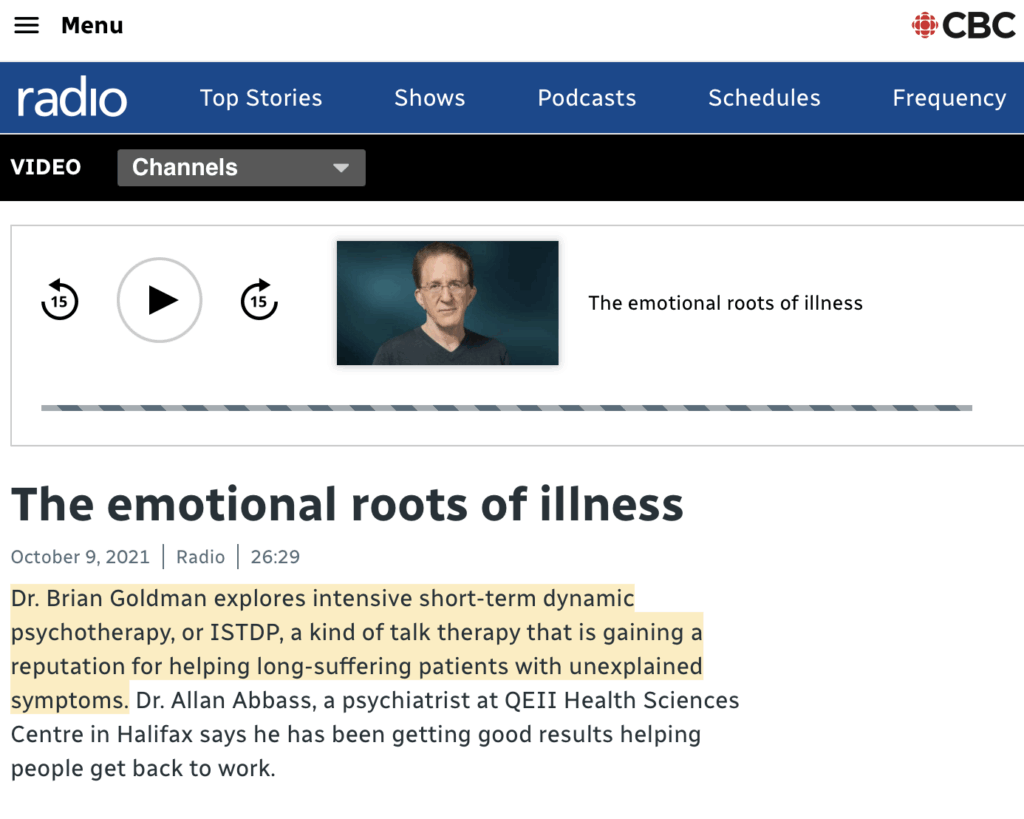The image size is (1024, 819).
Task: Click the Channels dropdown arrow
Action: [x=341, y=168]
